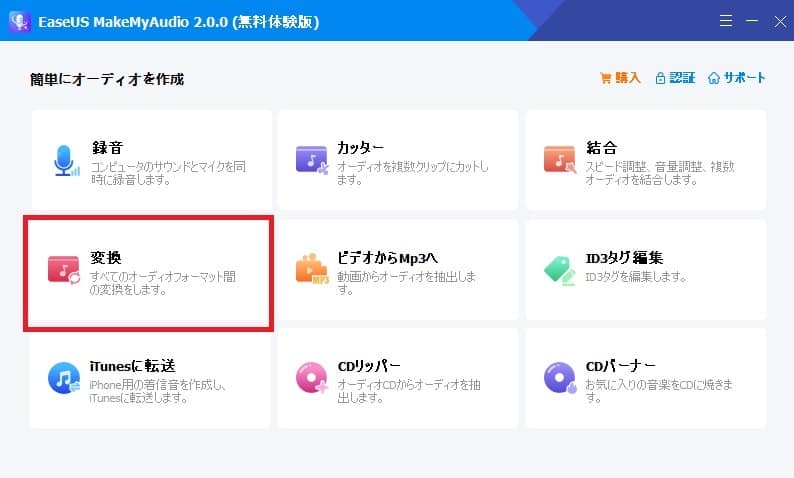Open CDリッパー tool title
794x478 pixels.
click(x=369, y=366)
